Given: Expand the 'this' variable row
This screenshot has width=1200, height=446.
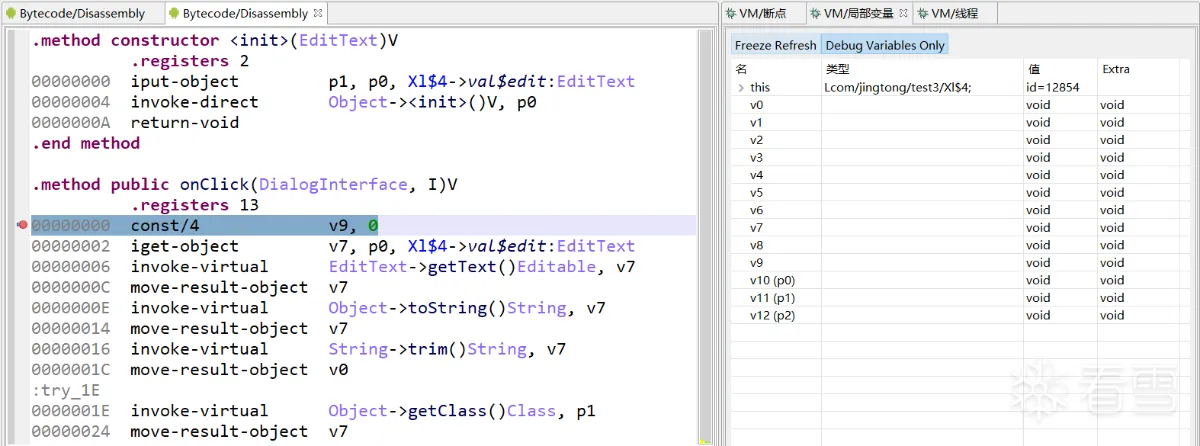Looking at the screenshot, I should click(x=741, y=88).
